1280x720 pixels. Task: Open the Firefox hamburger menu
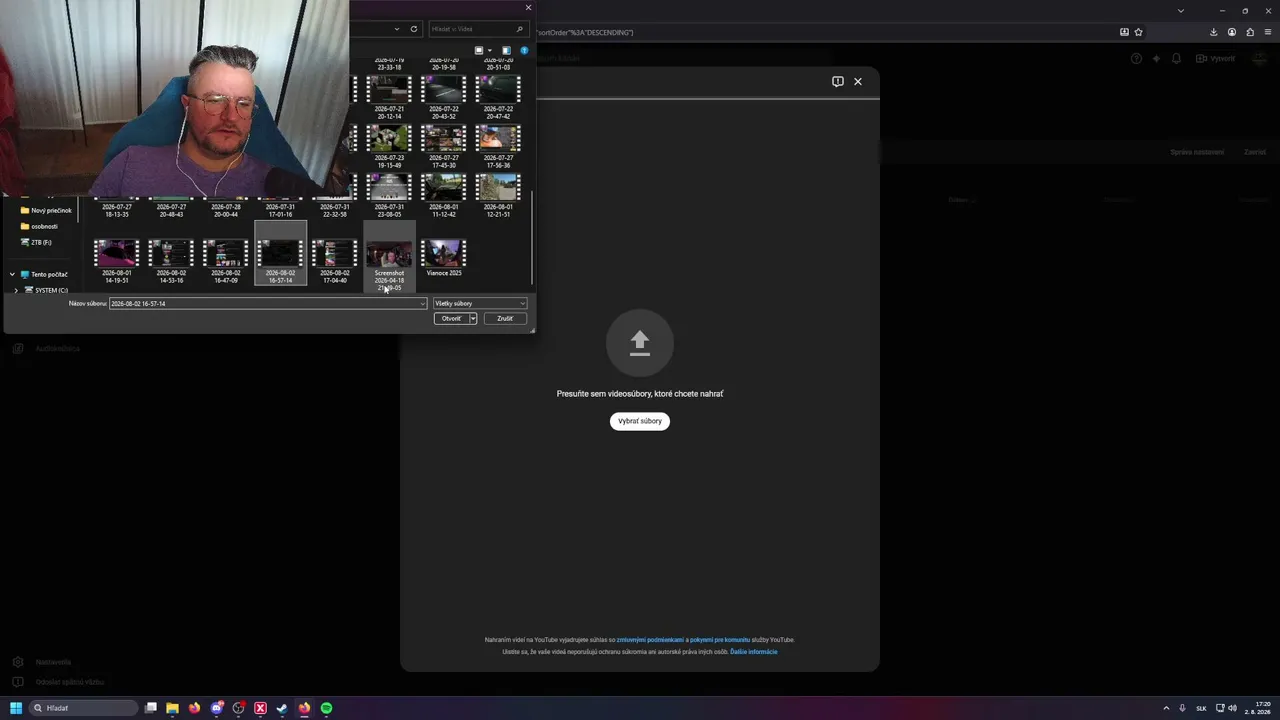(x=1268, y=32)
